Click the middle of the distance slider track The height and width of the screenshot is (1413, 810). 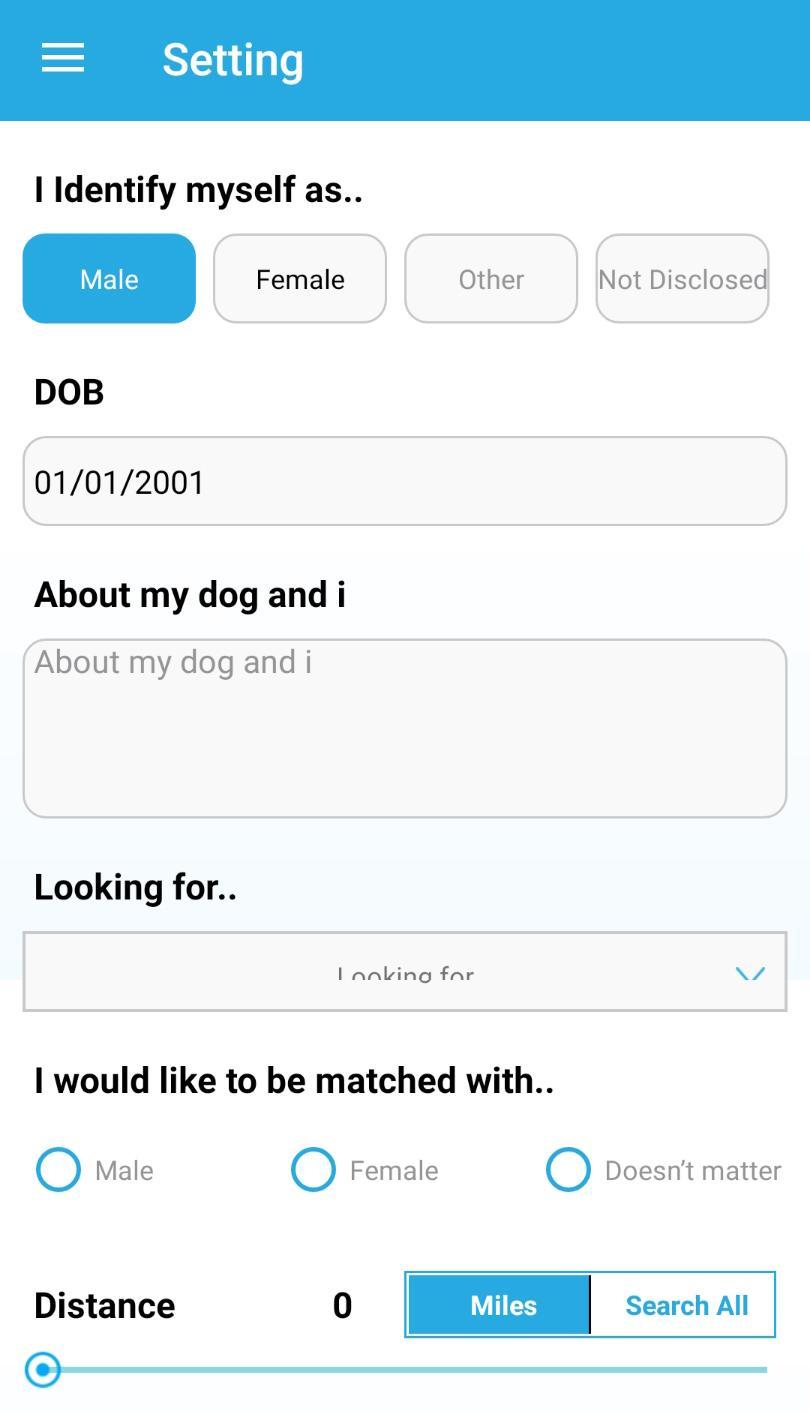click(x=405, y=1369)
